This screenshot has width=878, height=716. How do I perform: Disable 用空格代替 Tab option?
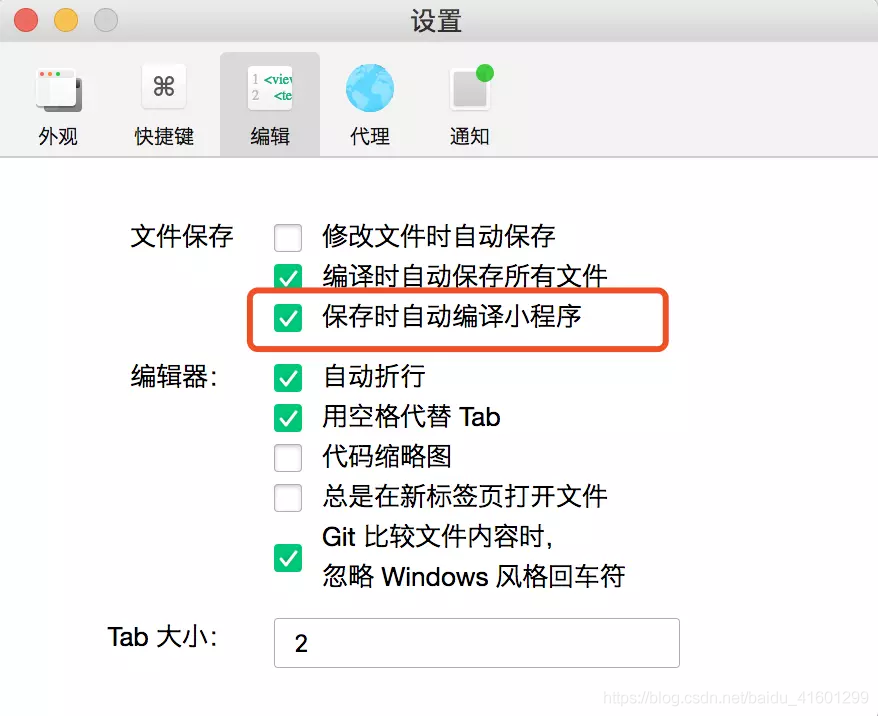[x=288, y=418]
